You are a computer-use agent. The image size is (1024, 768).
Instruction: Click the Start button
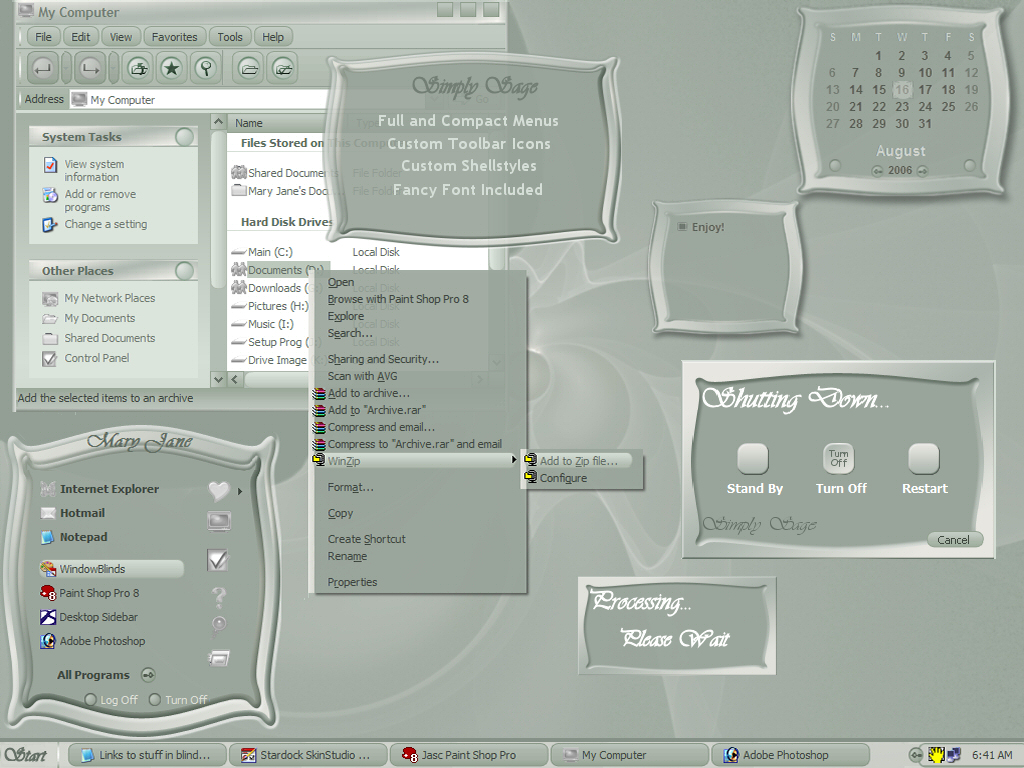point(26,755)
